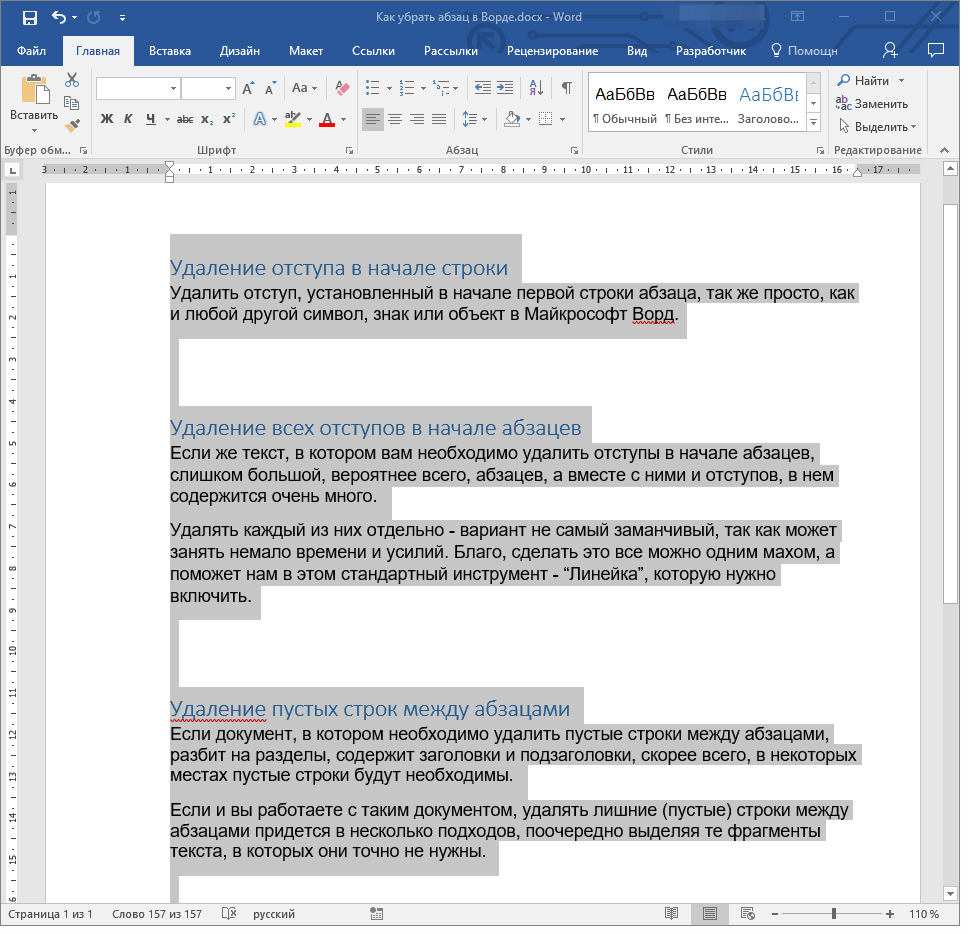Click the 110 % zoom level indicator
The image size is (968, 934).
(923, 914)
